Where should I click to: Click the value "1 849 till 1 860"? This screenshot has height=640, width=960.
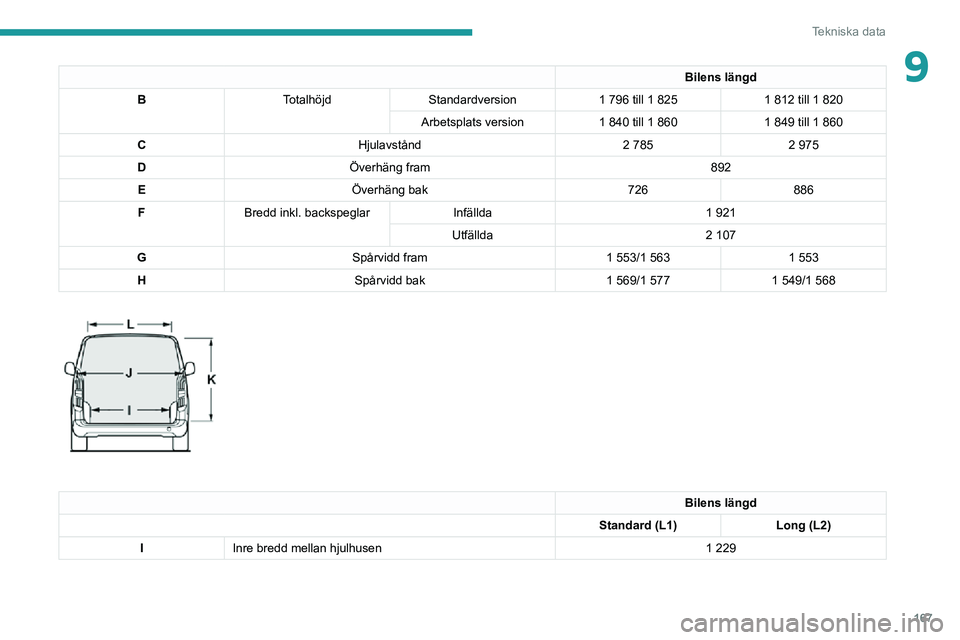tap(803, 122)
